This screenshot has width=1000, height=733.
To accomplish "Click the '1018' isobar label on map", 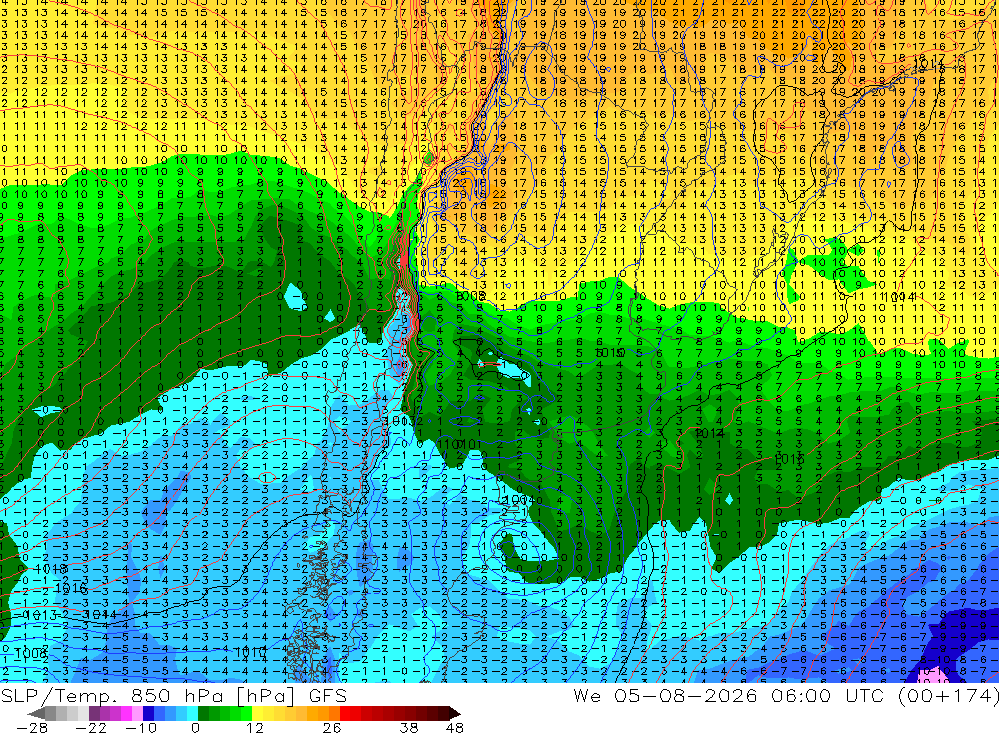I will 51,569.
